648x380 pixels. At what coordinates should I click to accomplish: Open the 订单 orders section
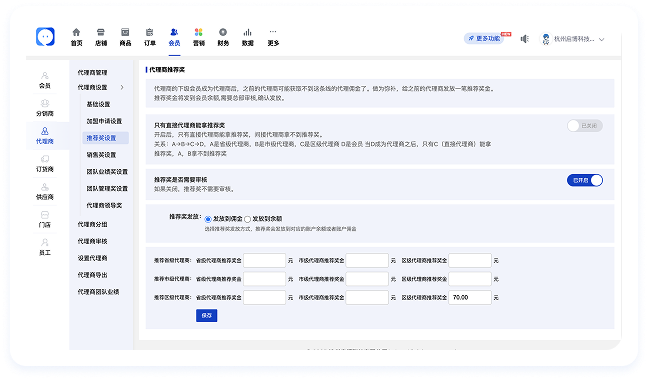[x=150, y=37]
